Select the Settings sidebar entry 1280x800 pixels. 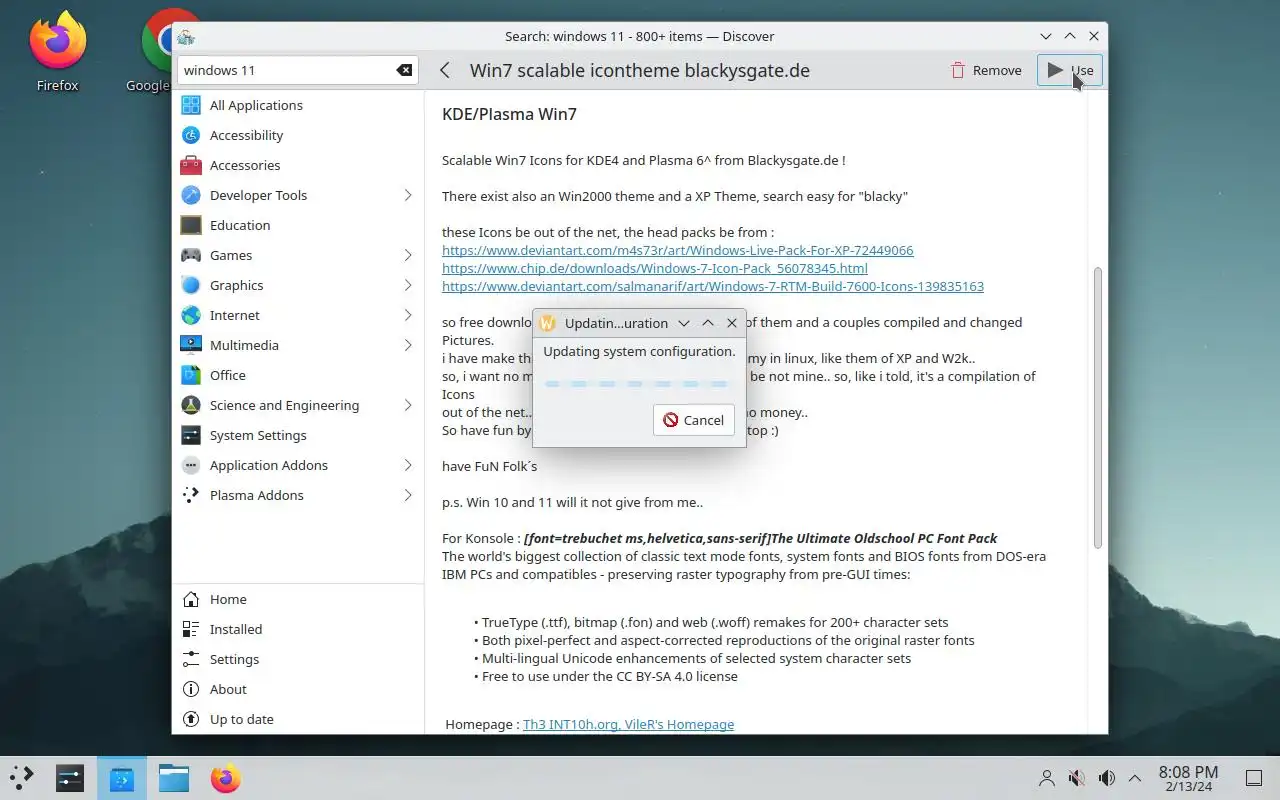coord(298,659)
